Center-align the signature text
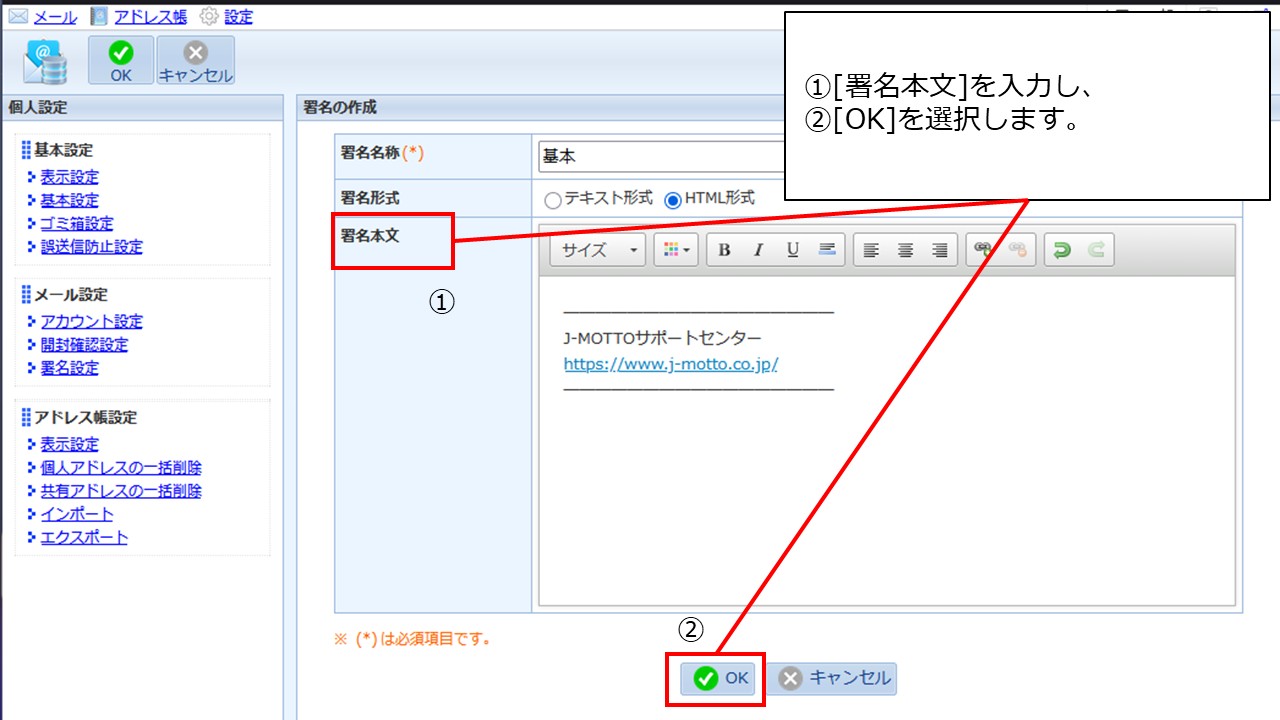This screenshot has width=1280, height=720. coord(905,250)
